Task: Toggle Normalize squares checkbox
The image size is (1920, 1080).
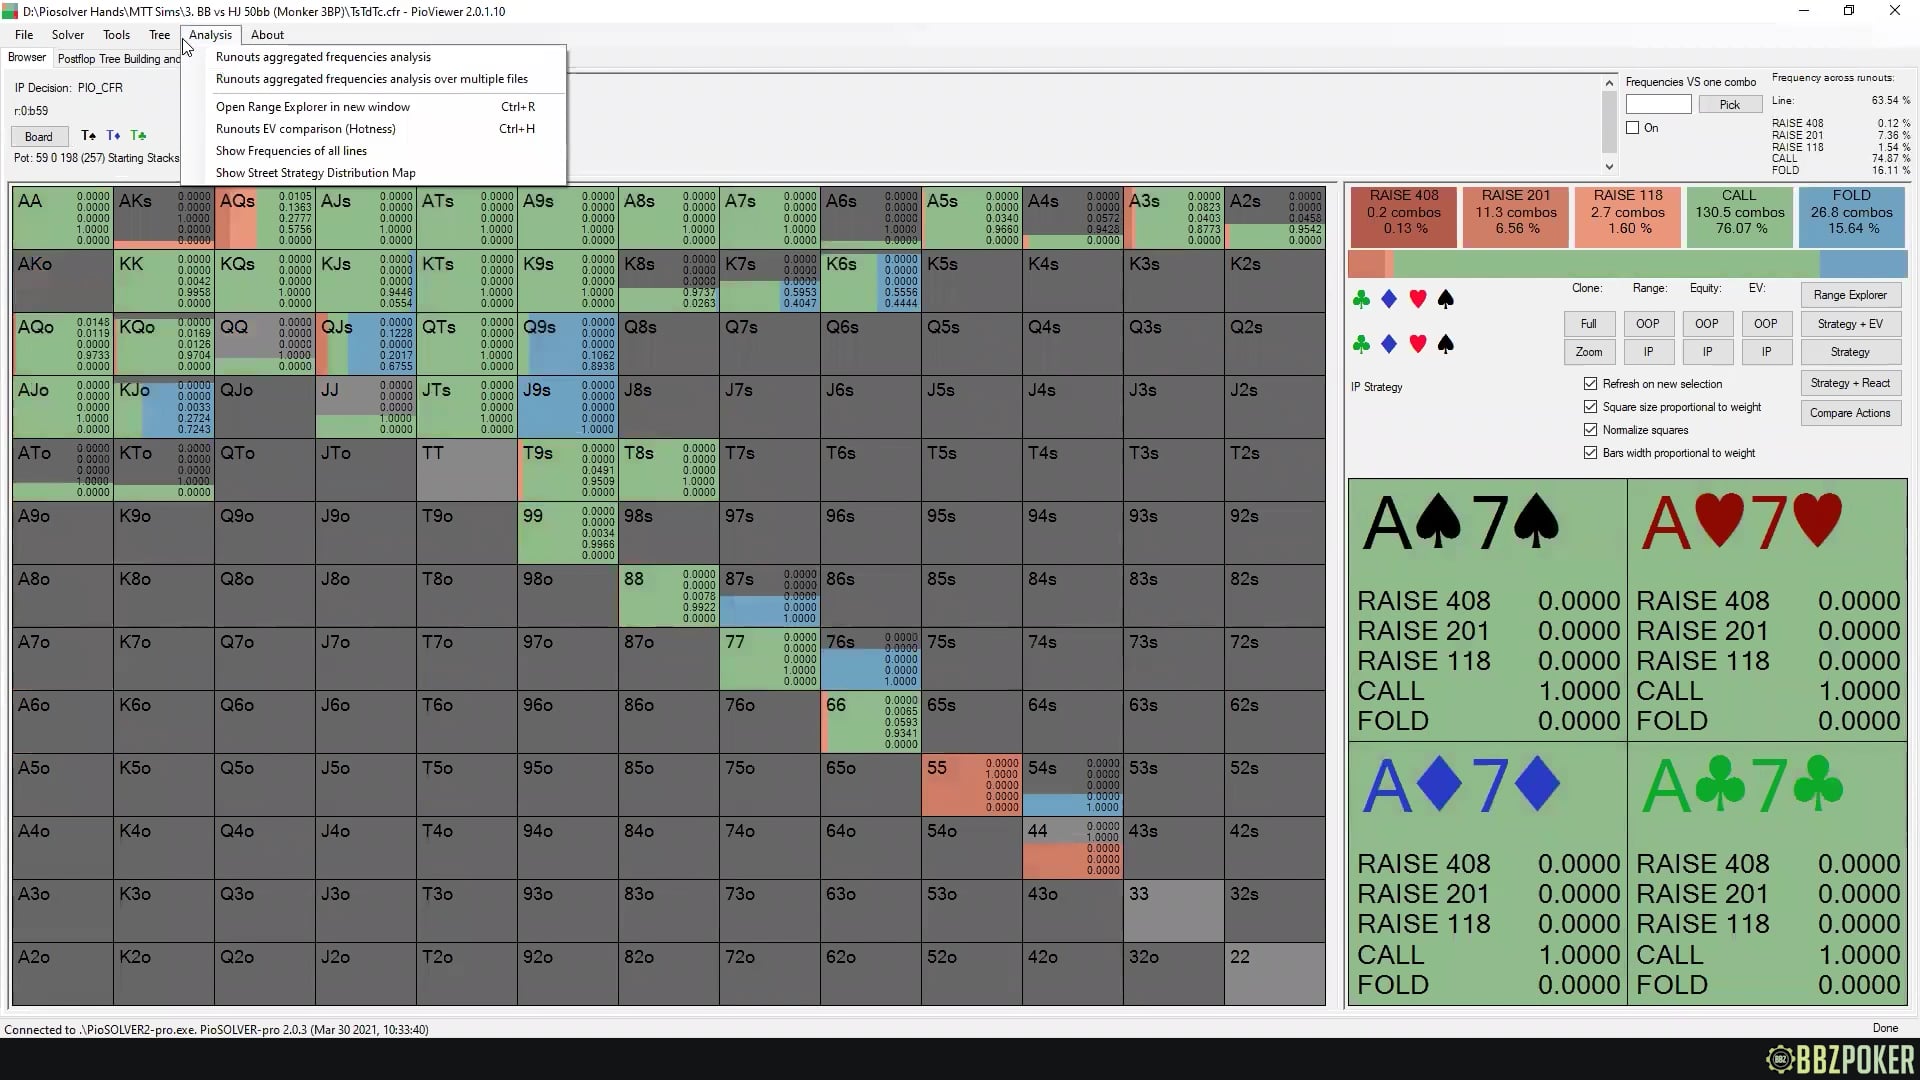Action: click(x=1590, y=430)
